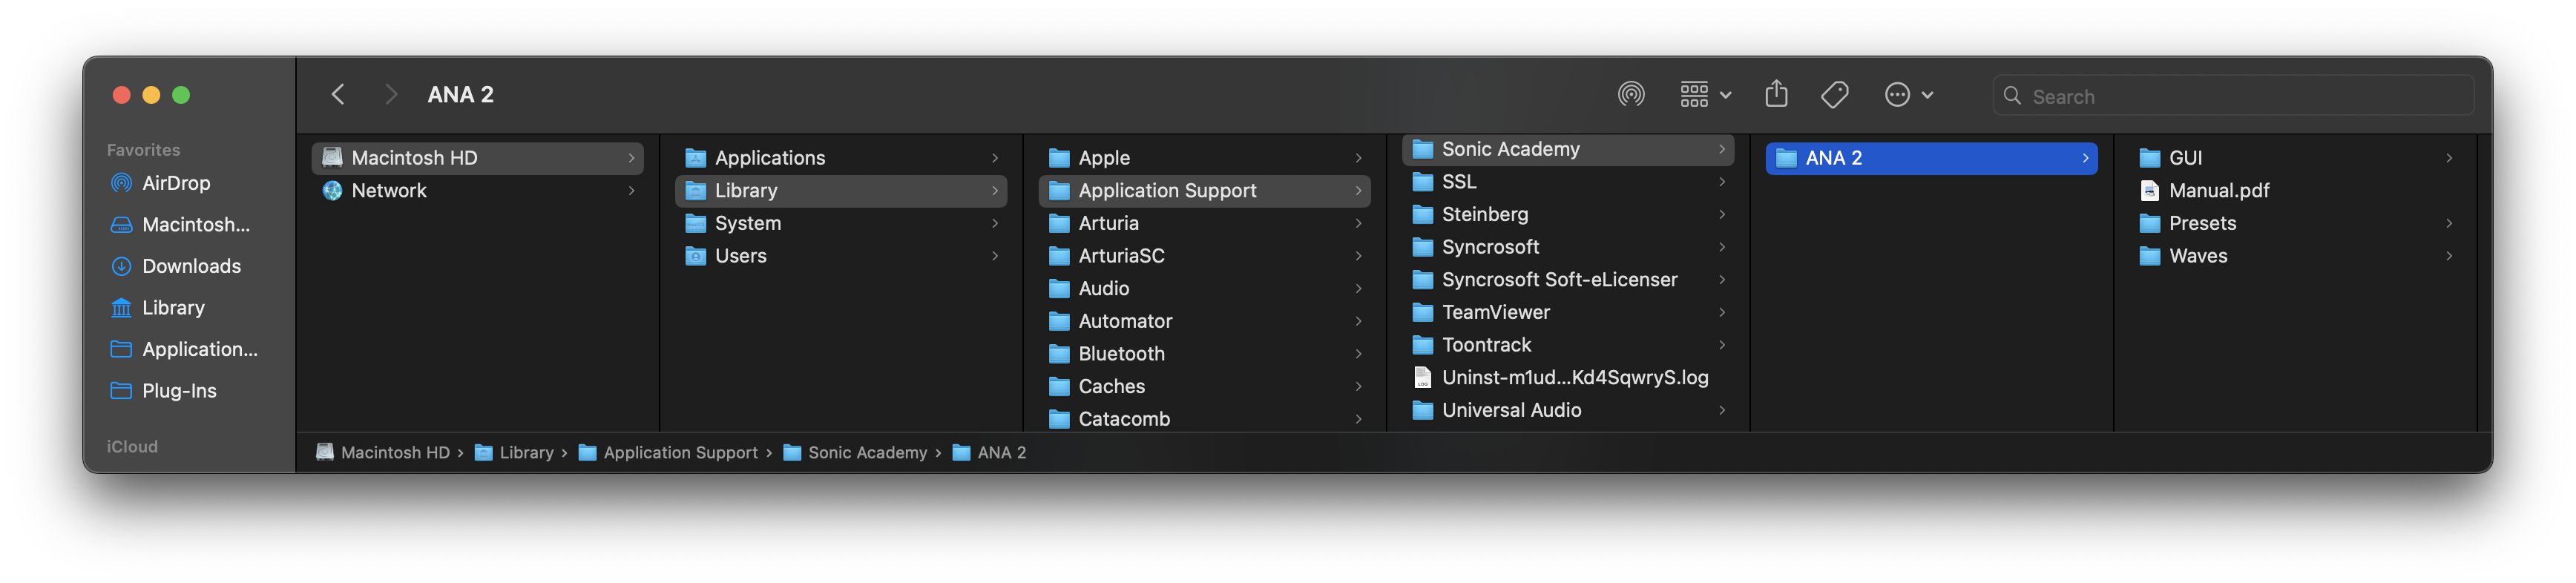
Task: Select the Manual.pdf file
Action: (2294, 191)
